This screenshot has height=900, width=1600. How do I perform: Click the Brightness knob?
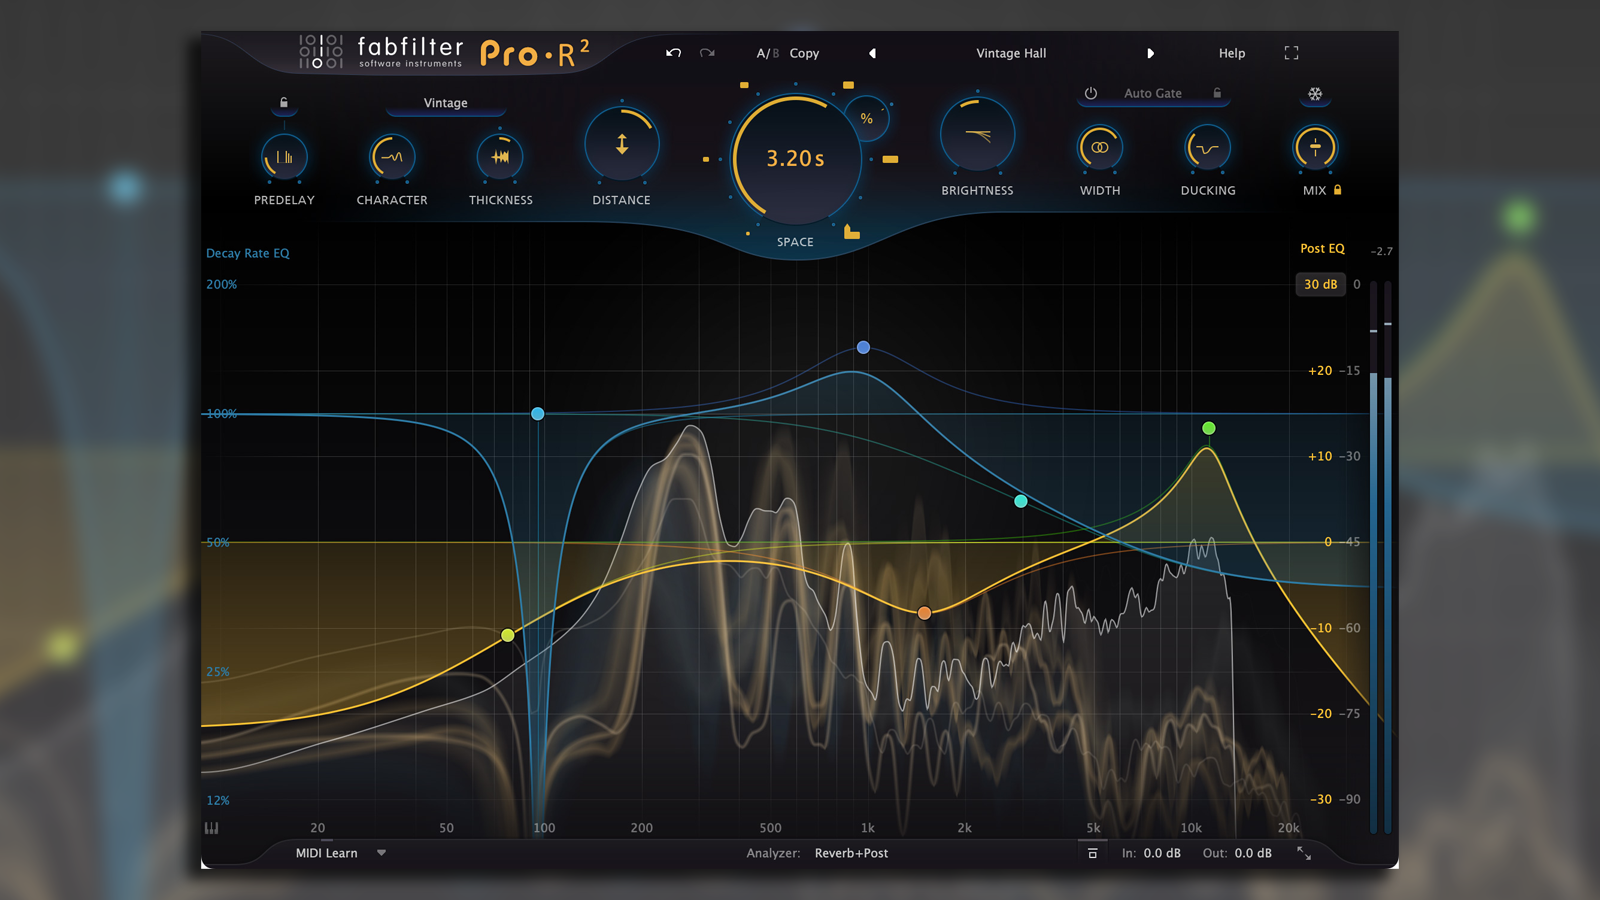977,135
